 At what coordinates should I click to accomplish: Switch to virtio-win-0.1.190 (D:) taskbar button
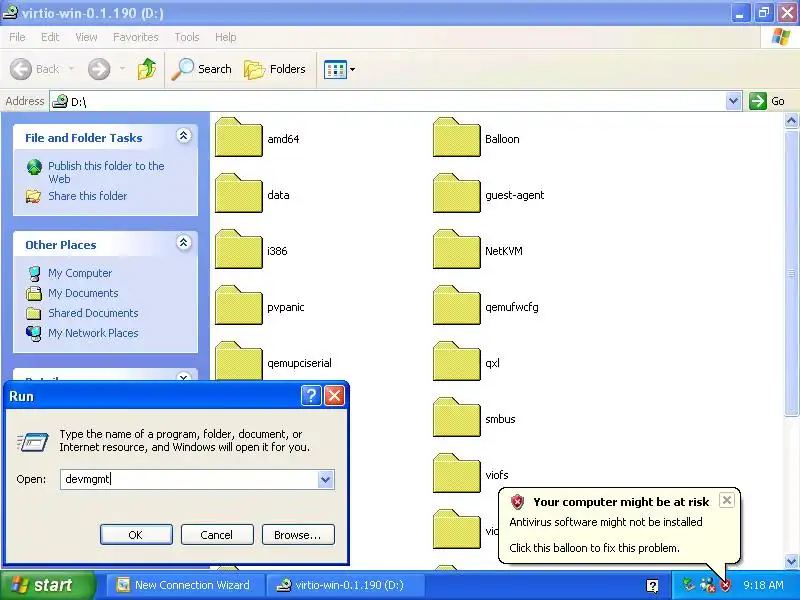click(345, 585)
